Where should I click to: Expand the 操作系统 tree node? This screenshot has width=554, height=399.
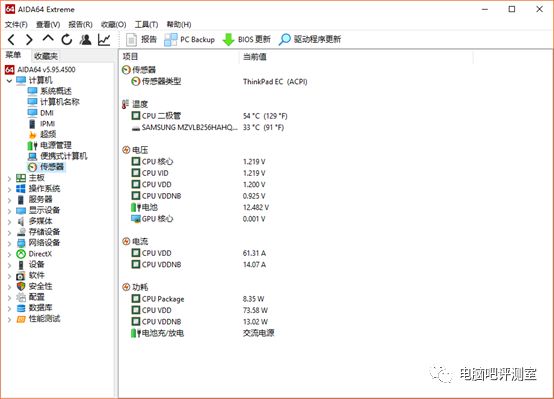click(x=9, y=189)
